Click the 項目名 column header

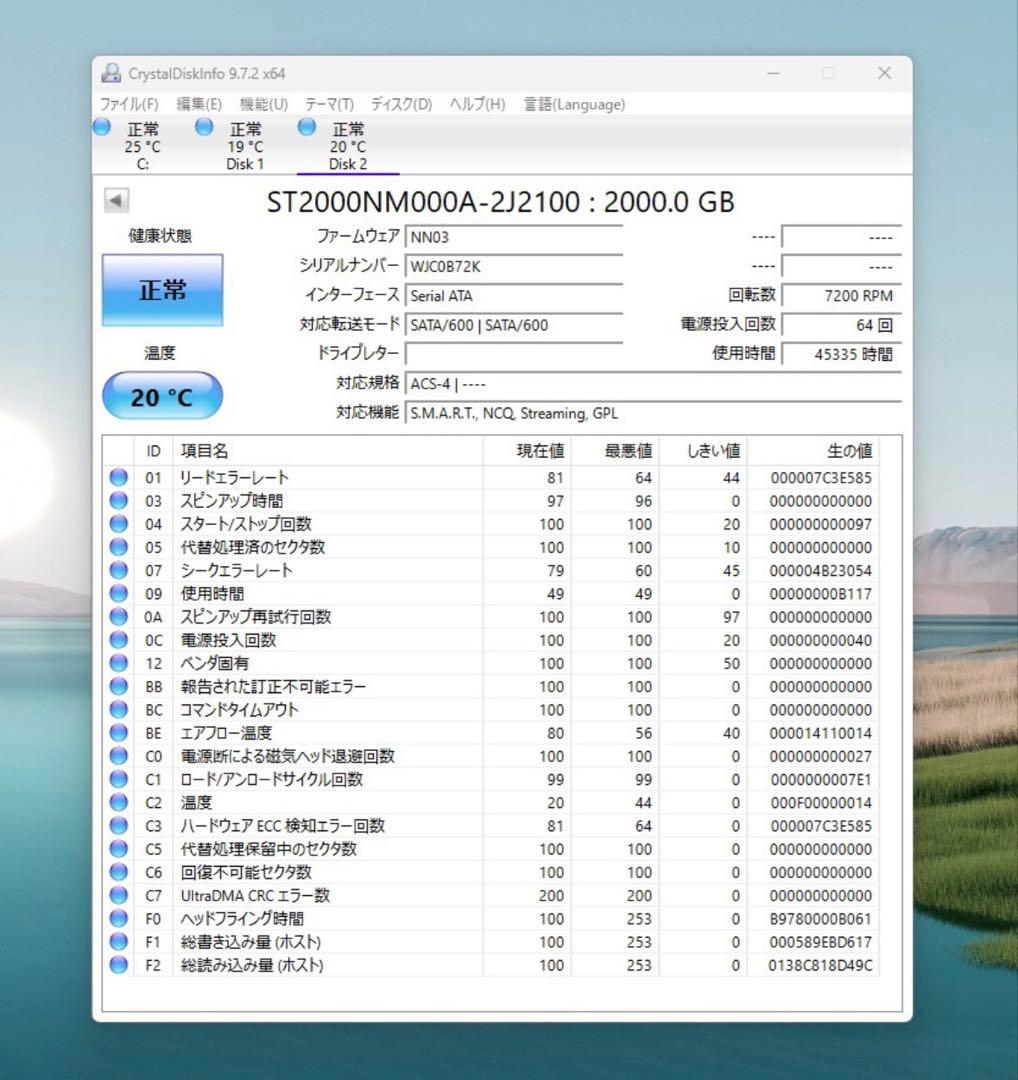coord(328,450)
